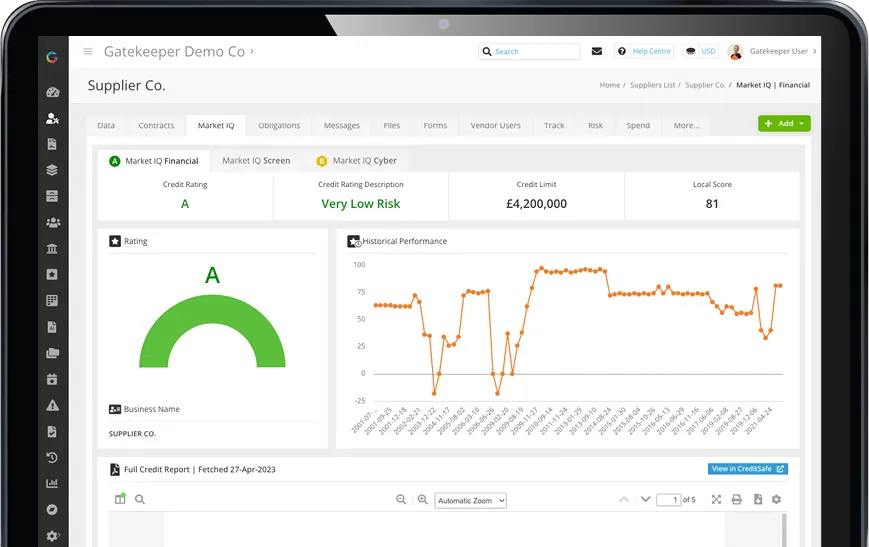Open the dashboard gauge icon in sidebar
Screen dimensions: 869x547
[52, 92]
